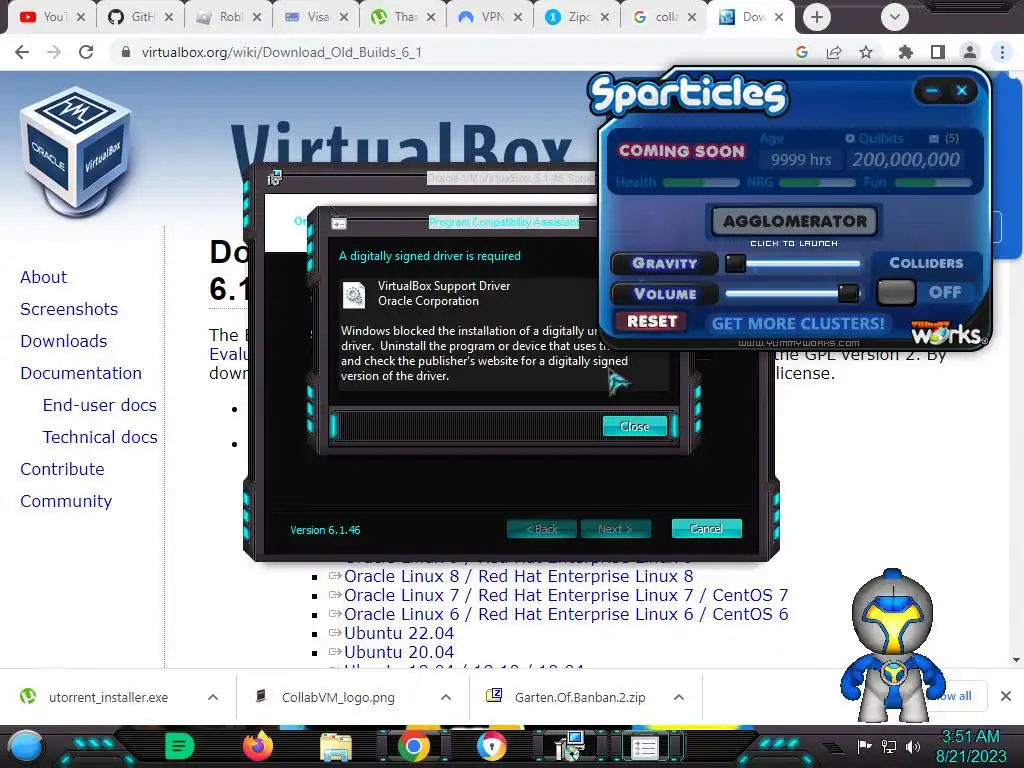The height and width of the screenshot is (768, 1024).
Task: Click the VirtualBox Support Driver icon
Action: pyautogui.click(x=355, y=295)
